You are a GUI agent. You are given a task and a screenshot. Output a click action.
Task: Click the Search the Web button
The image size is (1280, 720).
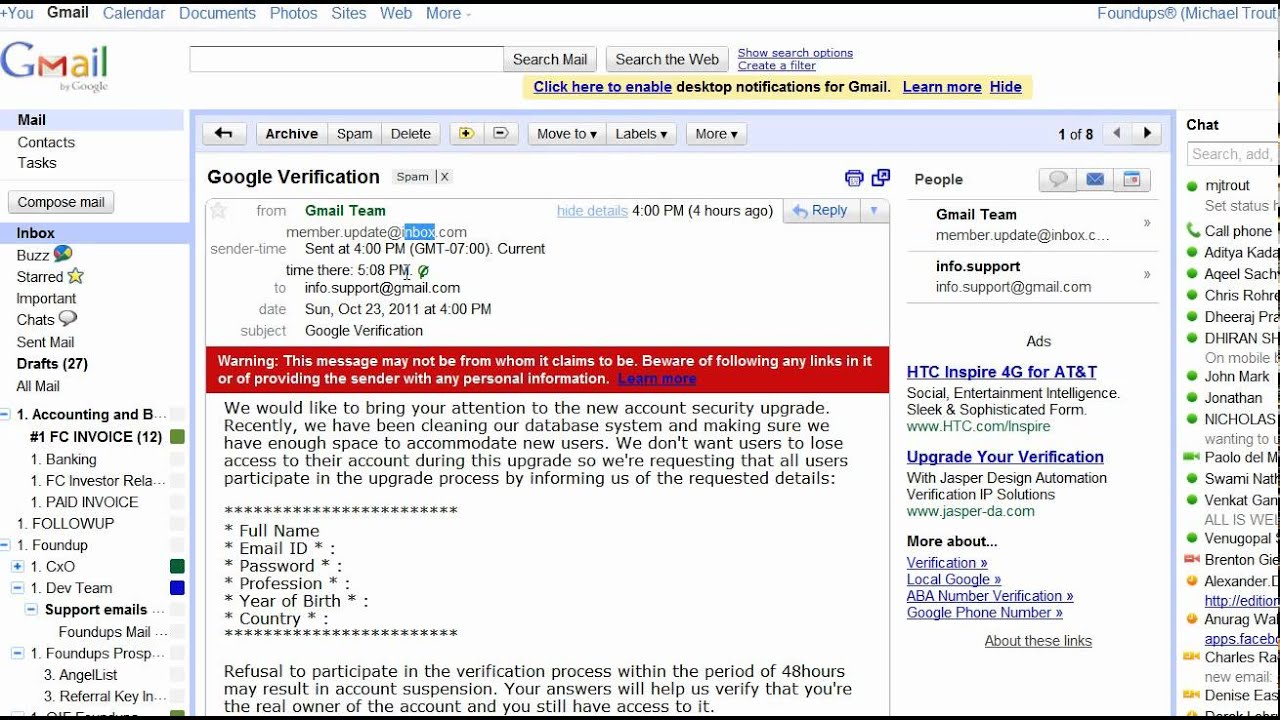pos(667,59)
